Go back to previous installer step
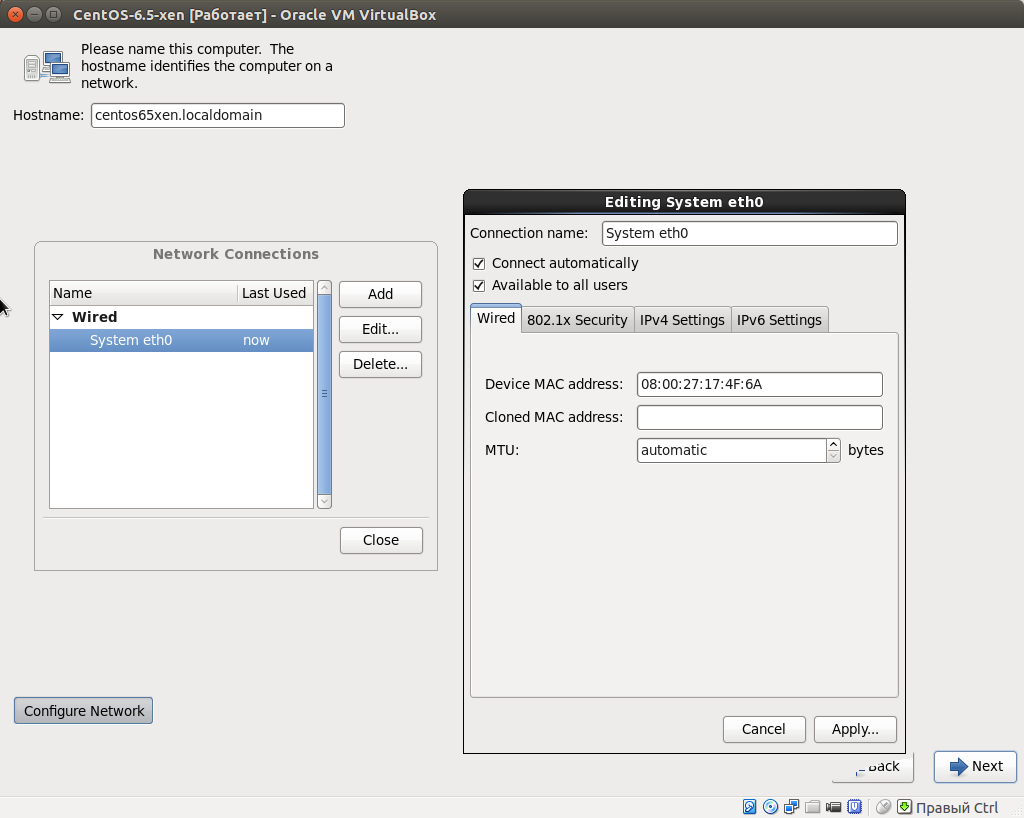The image size is (1024, 818). click(872, 767)
